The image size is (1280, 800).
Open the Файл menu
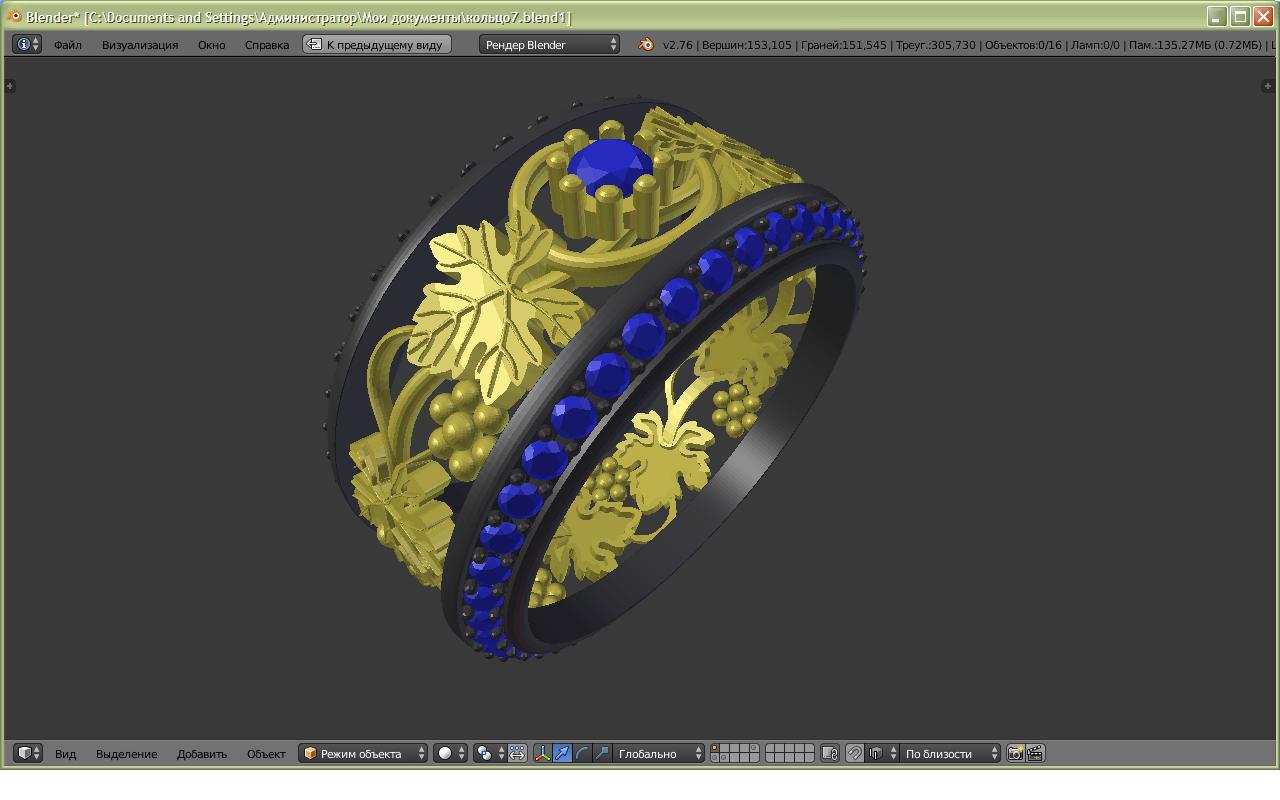pyautogui.click(x=68, y=45)
